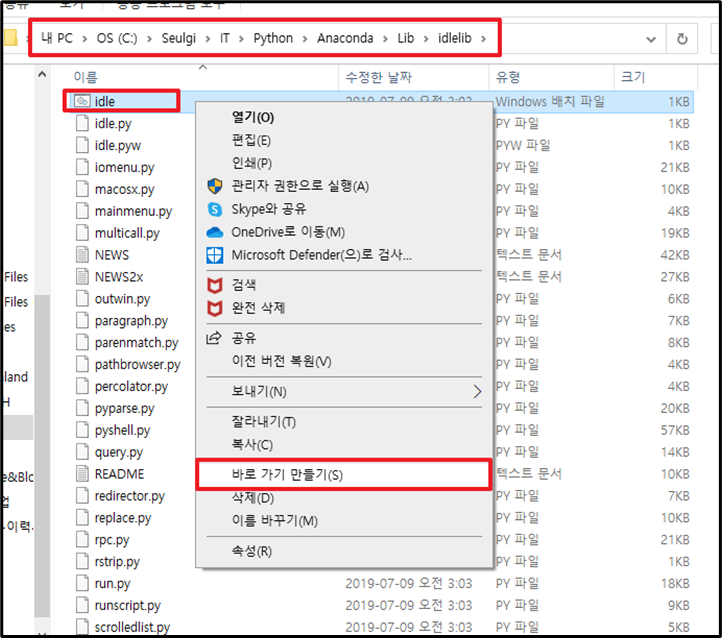This screenshot has height=638, width=722.
Task: Click the run.py file icon
Action: [x=82, y=583]
